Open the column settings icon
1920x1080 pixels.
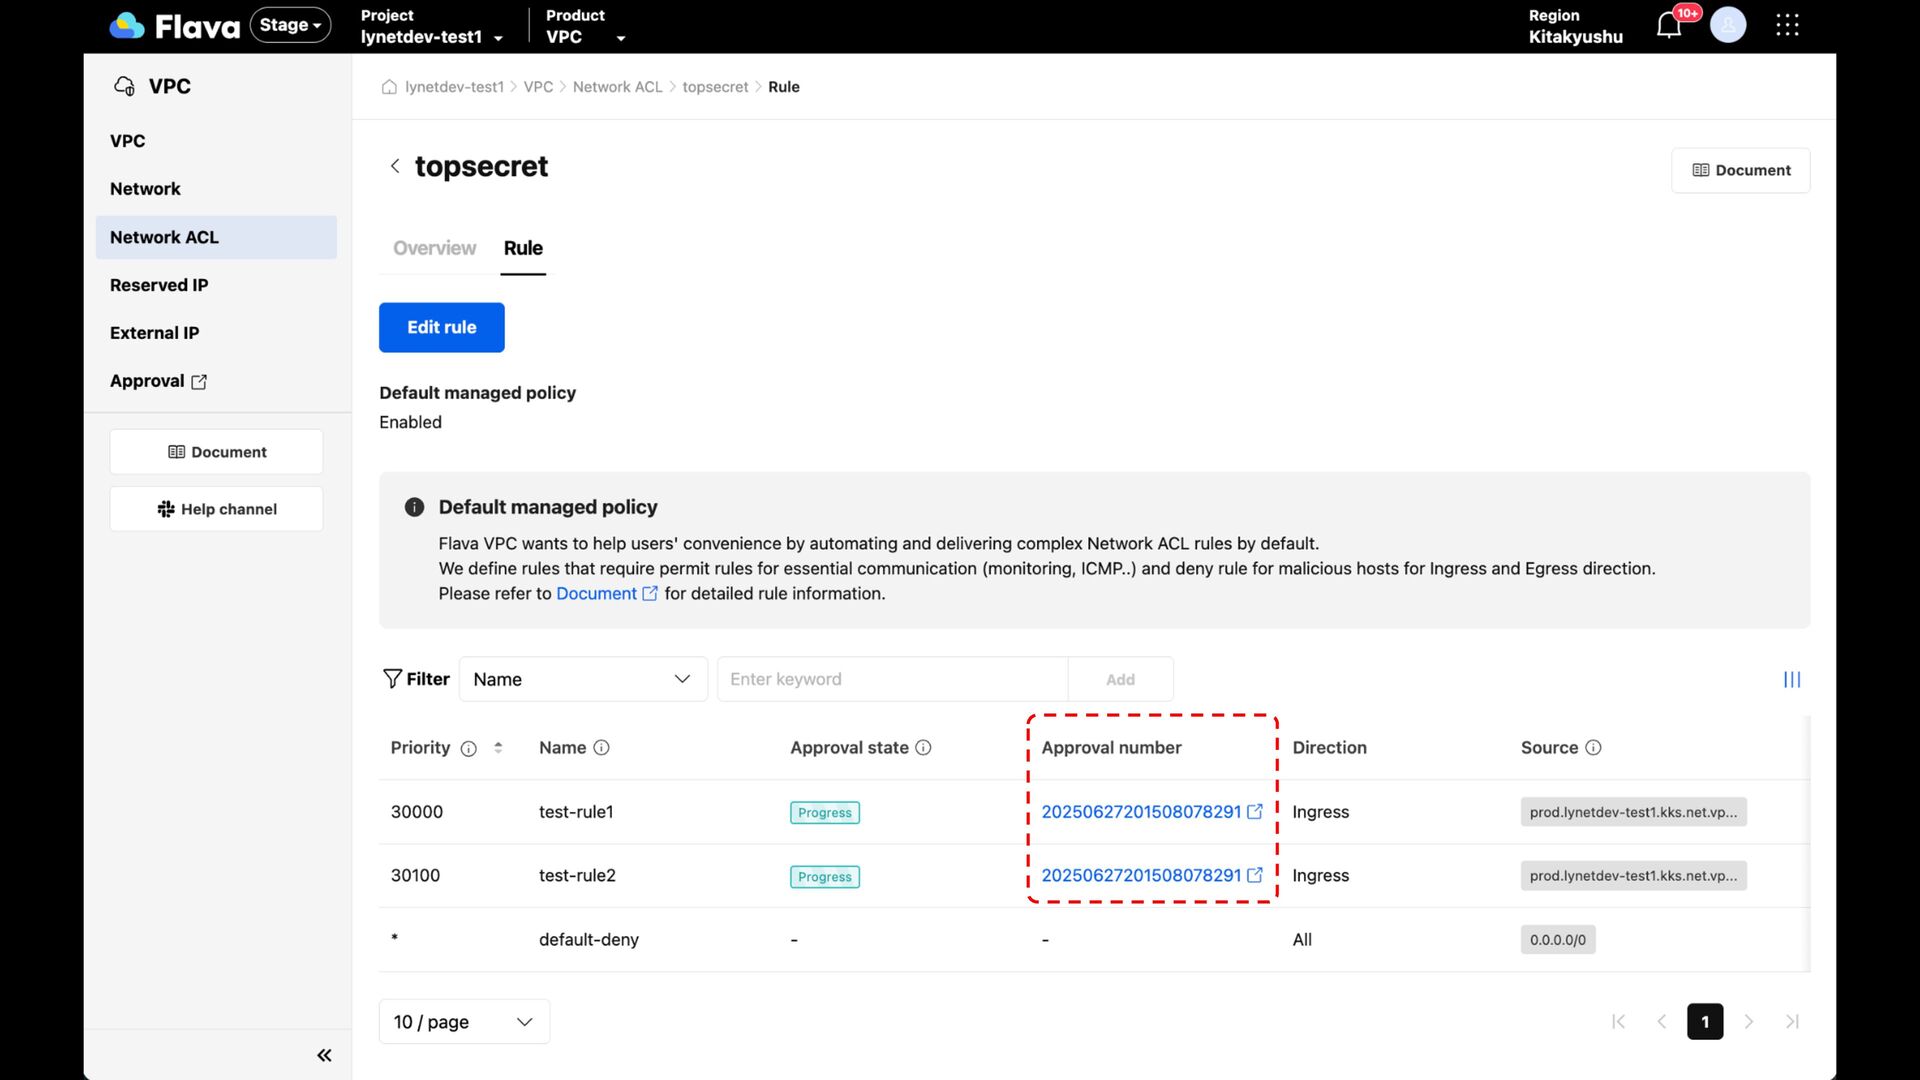click(x=1792, y=679)
